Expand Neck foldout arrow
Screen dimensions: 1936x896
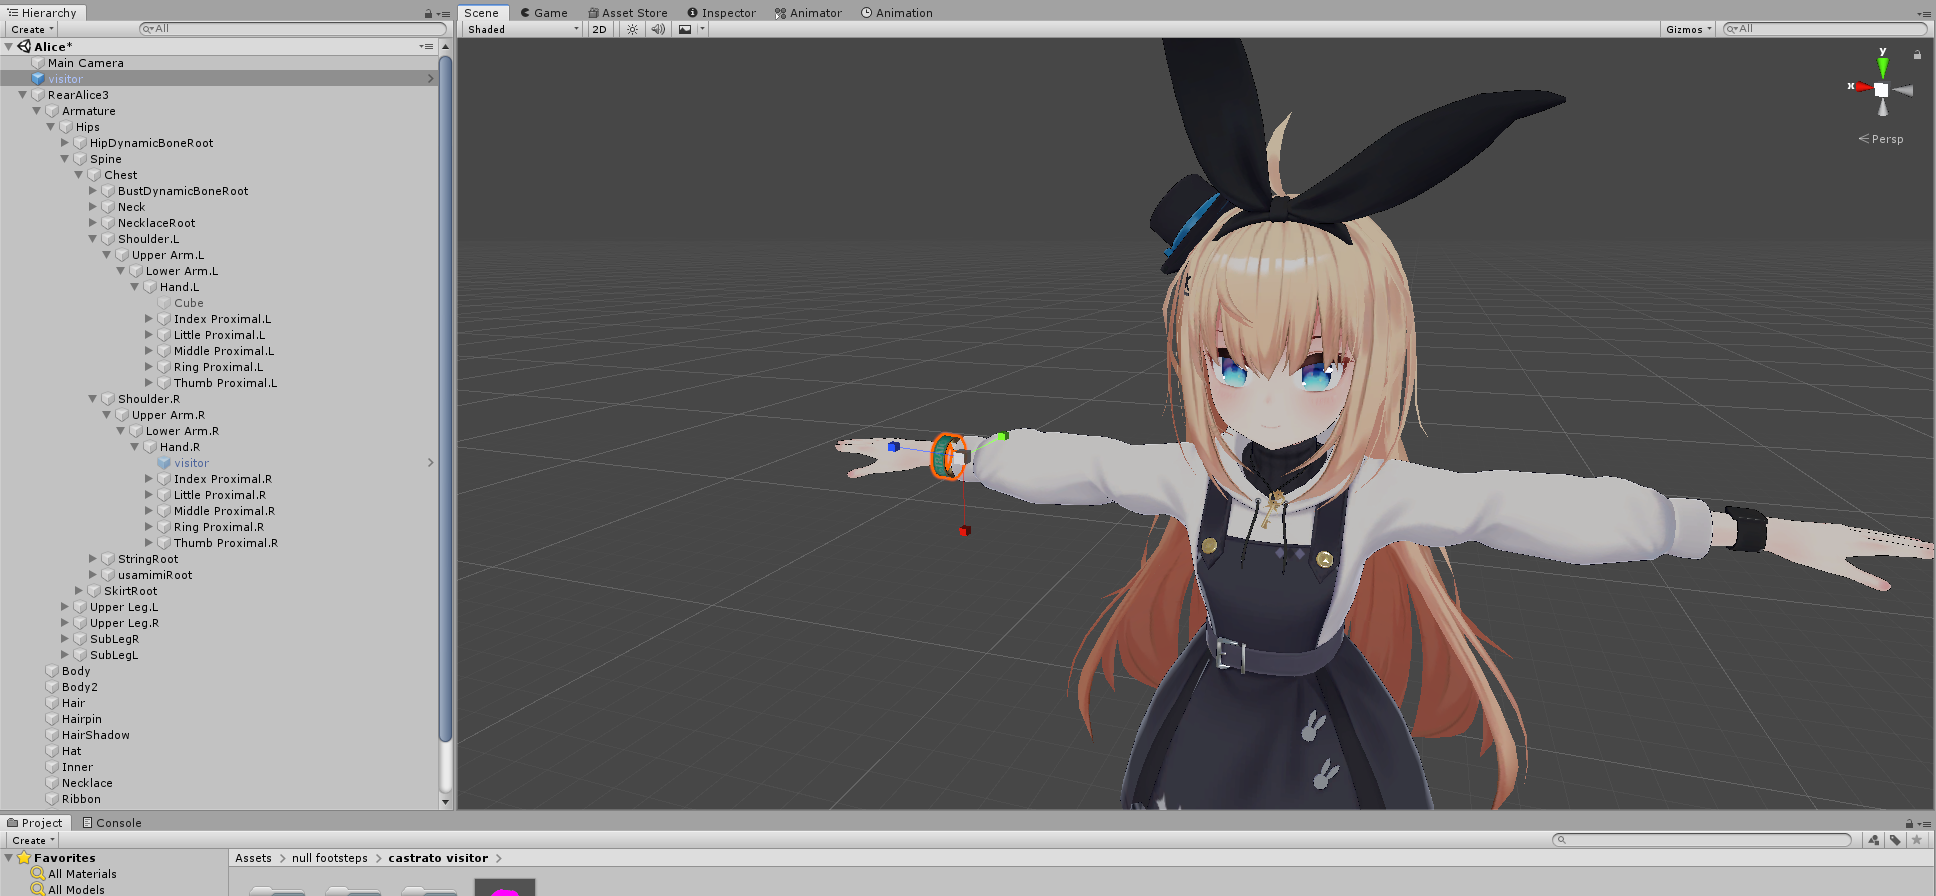93,207
